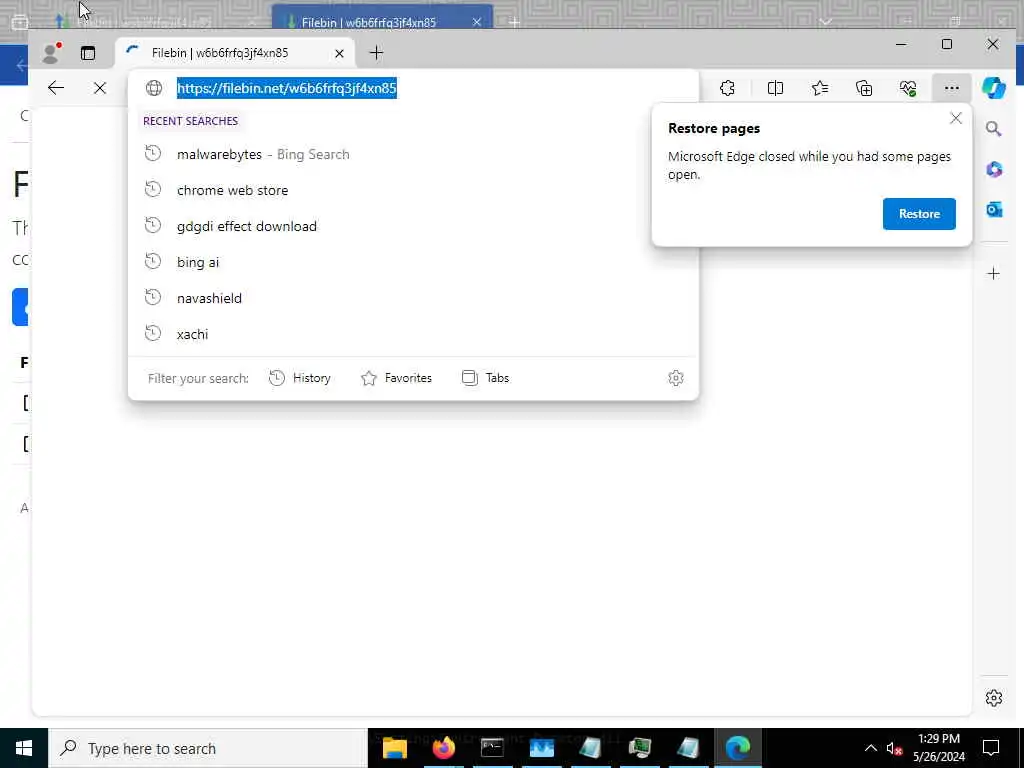Filter the search by History
Image resolution: width=1024 pixels, height=768 pixels.
[x=300, y=378]
